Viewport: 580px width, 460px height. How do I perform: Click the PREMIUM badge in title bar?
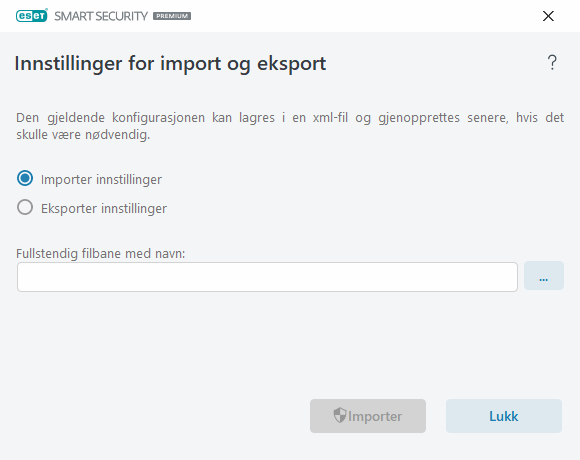172,16
